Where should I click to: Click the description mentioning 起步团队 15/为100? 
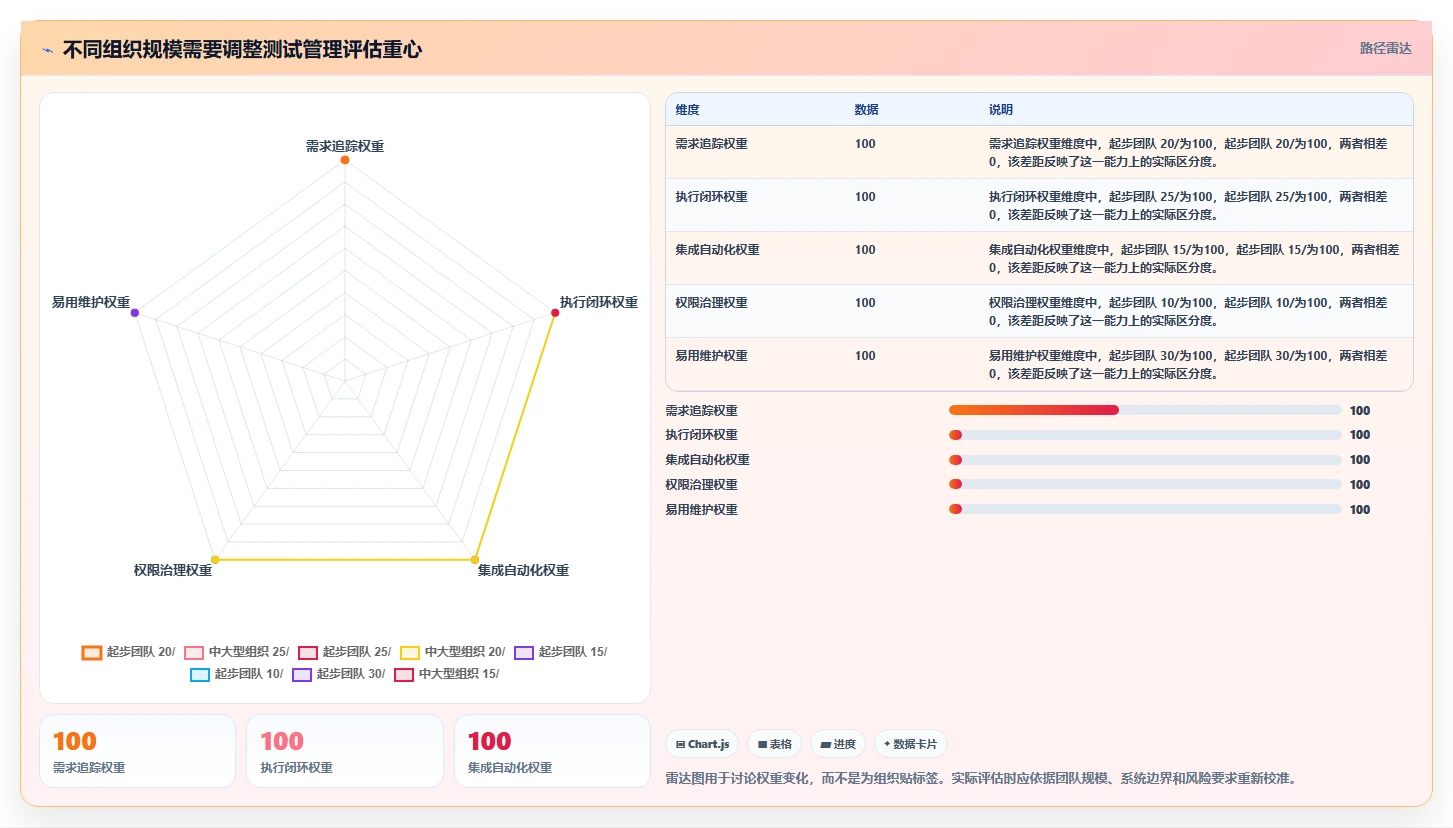(1194, 258)
